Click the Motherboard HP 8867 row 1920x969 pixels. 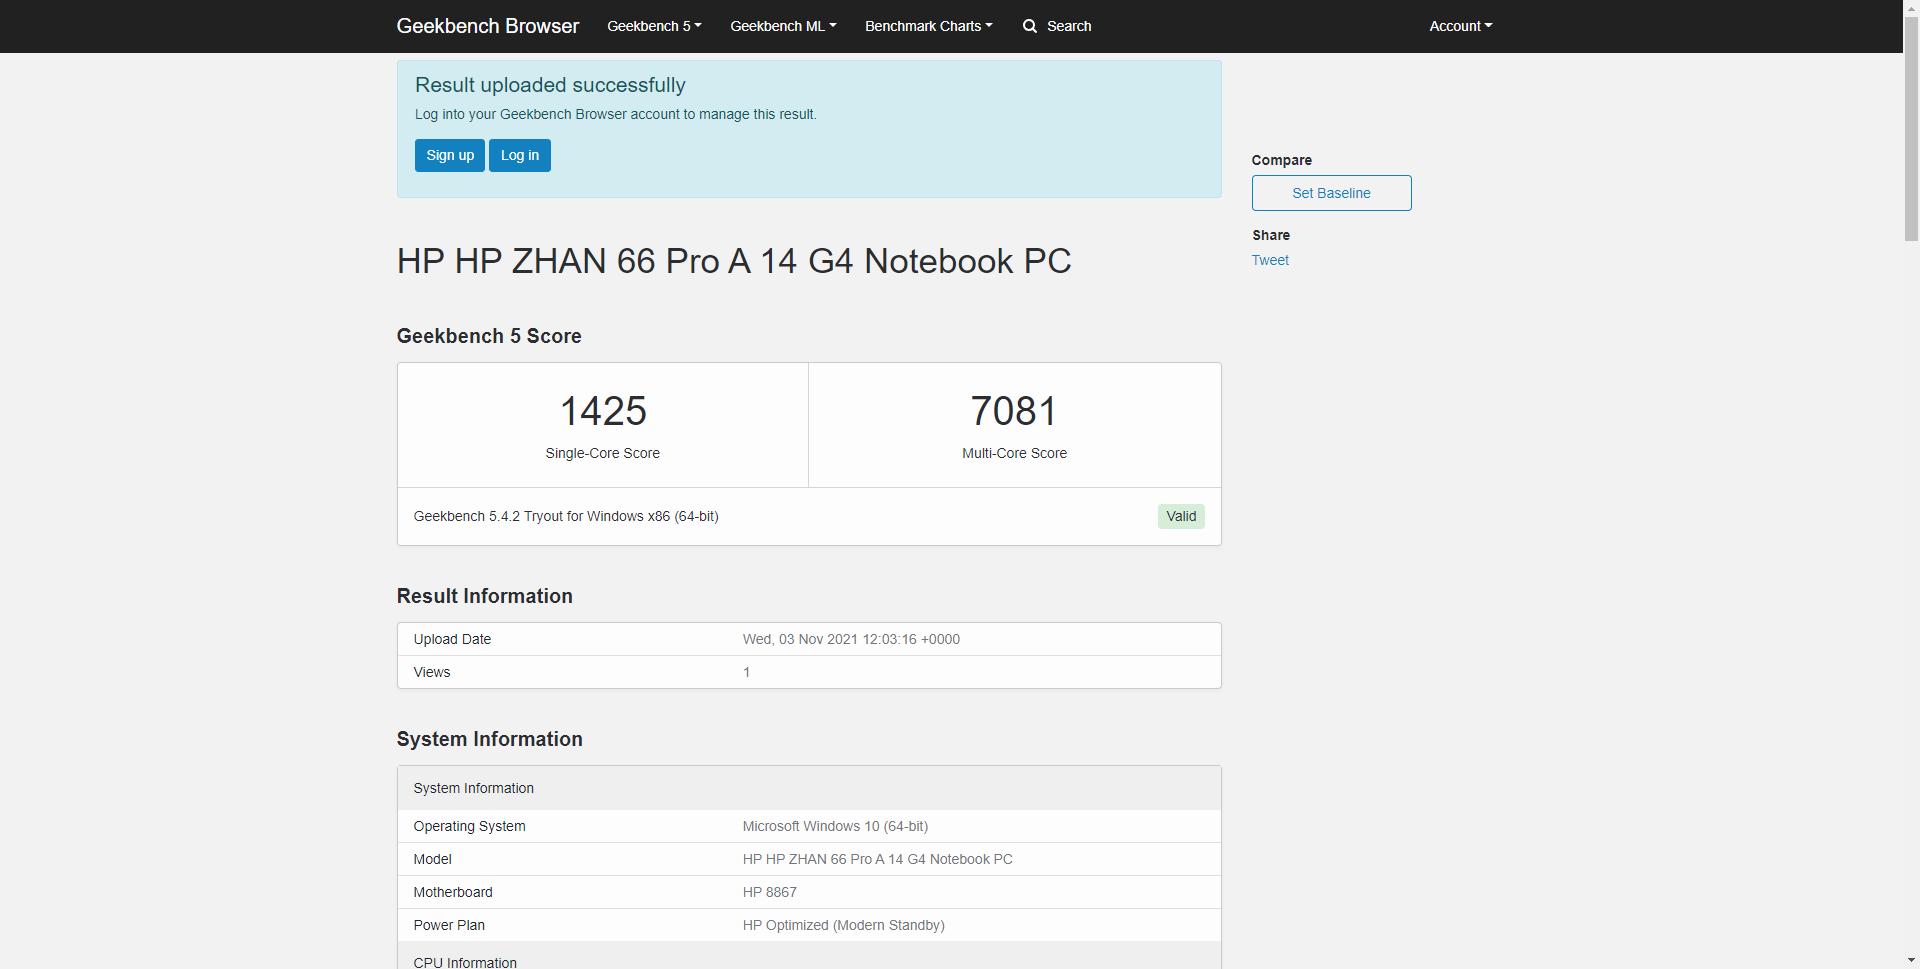769,892
